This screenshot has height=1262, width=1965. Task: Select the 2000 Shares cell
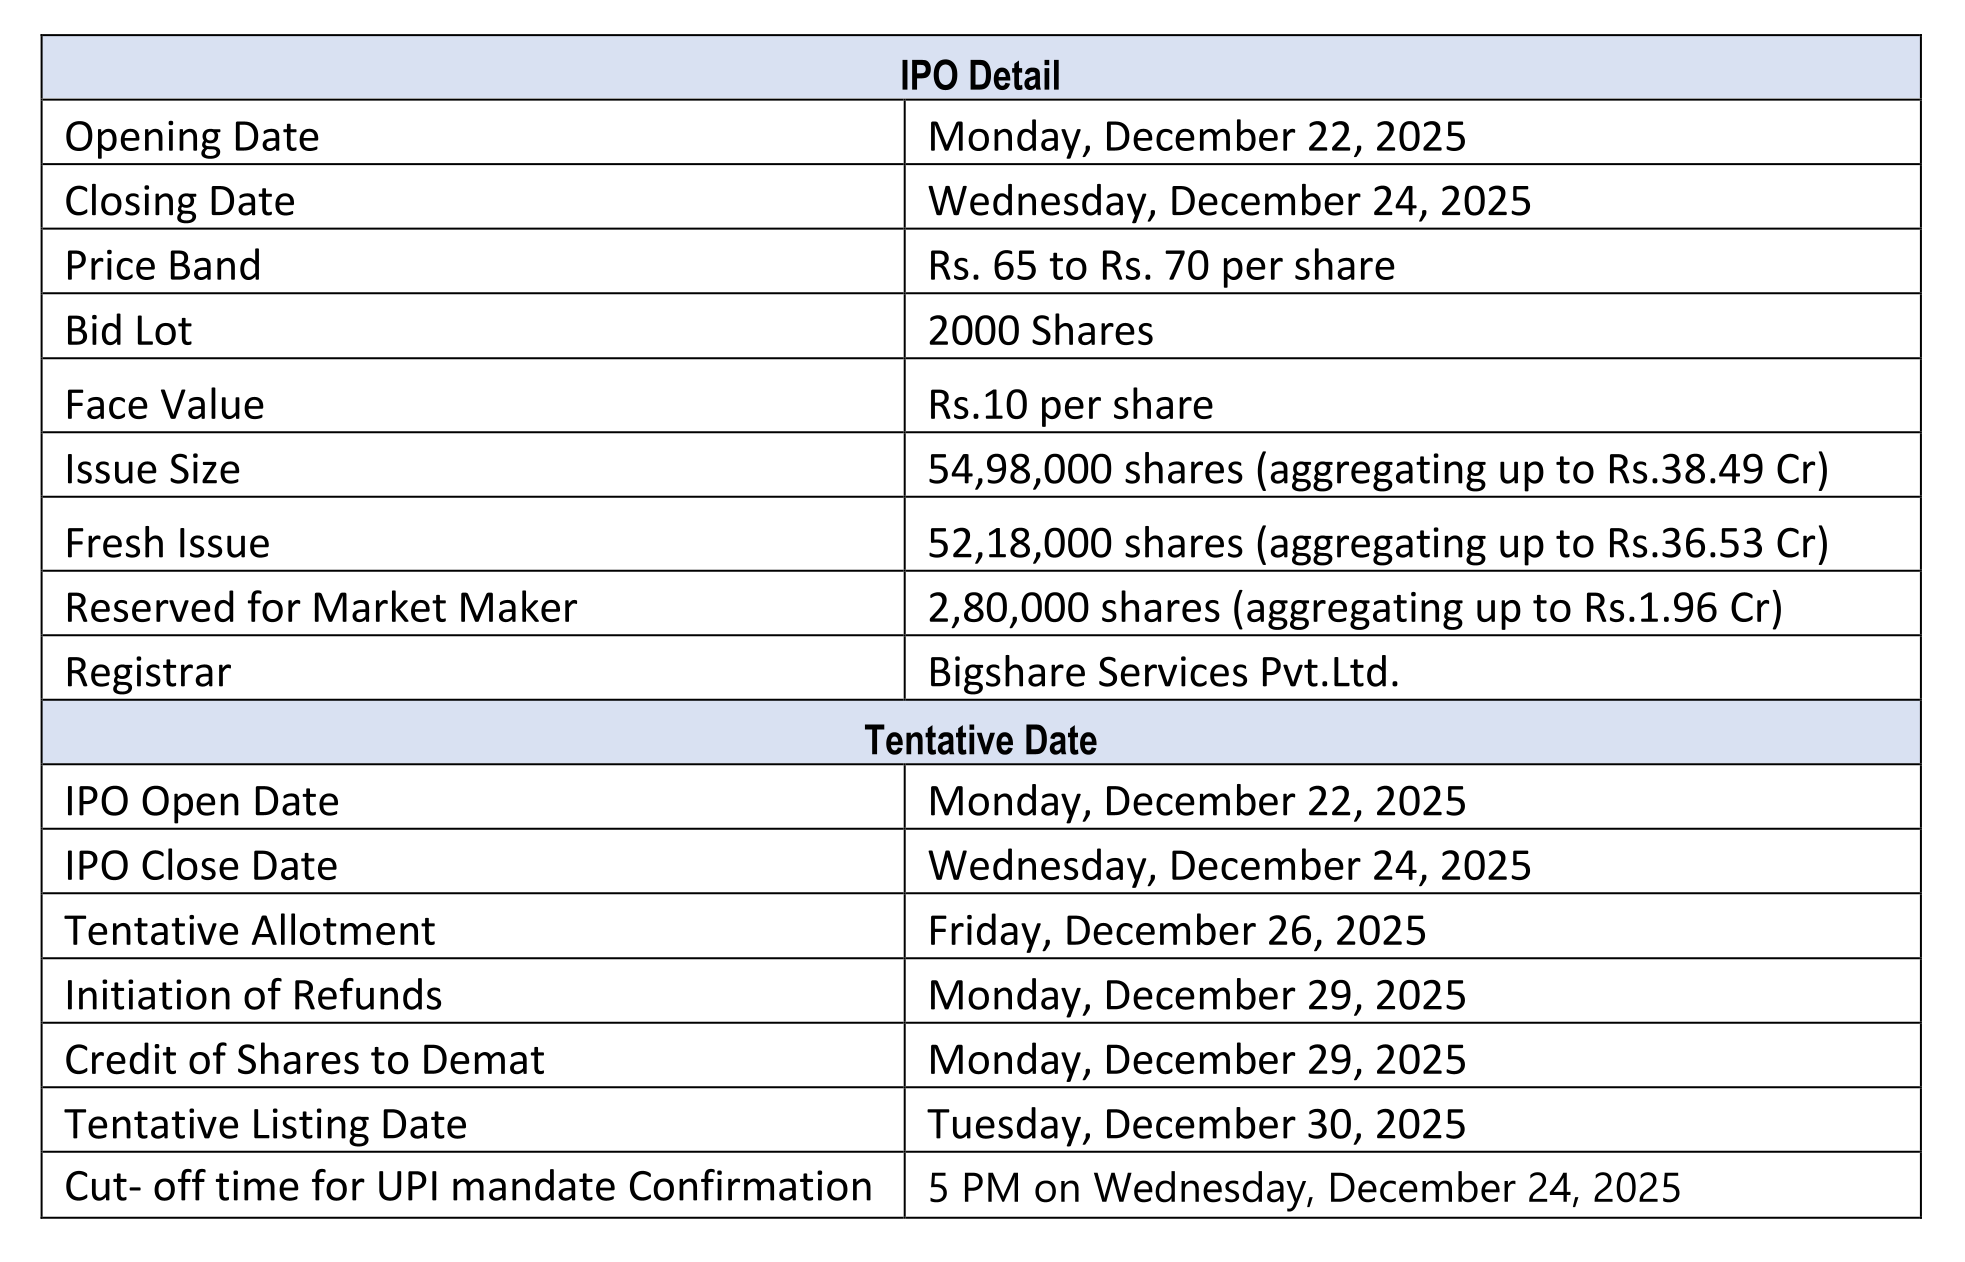1040,331
